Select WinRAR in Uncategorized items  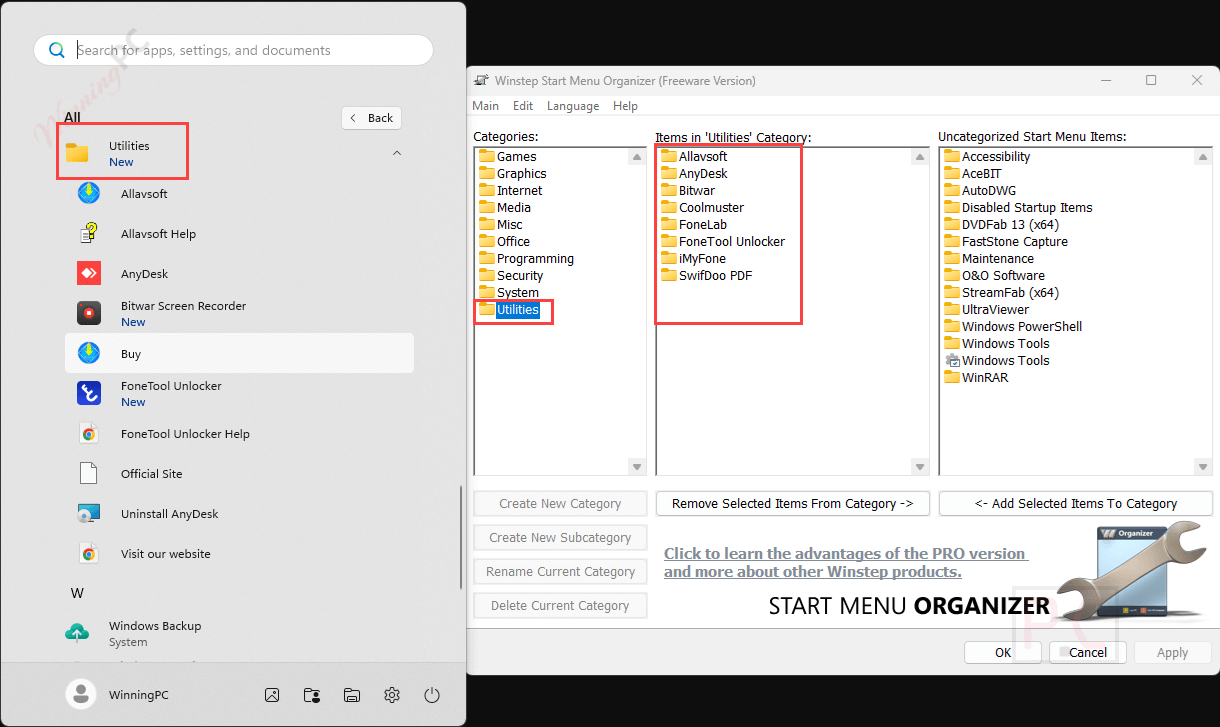pos(975,377)
